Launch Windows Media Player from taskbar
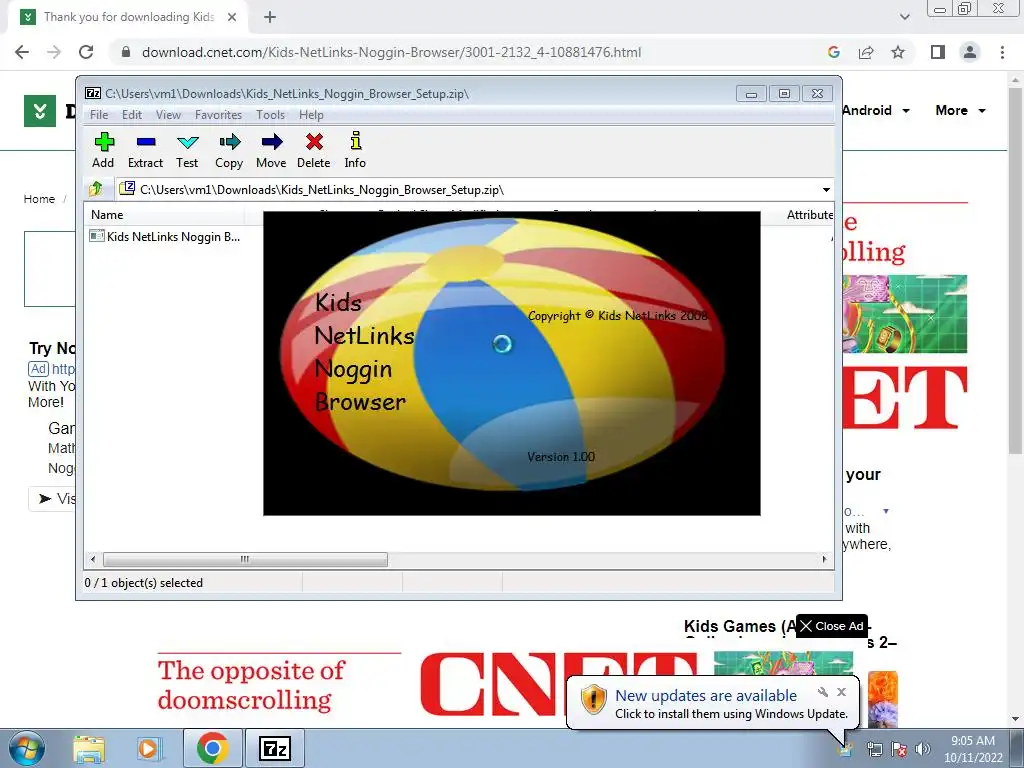The height and width of the screenshot is (768, 1024). coord(148,749)
